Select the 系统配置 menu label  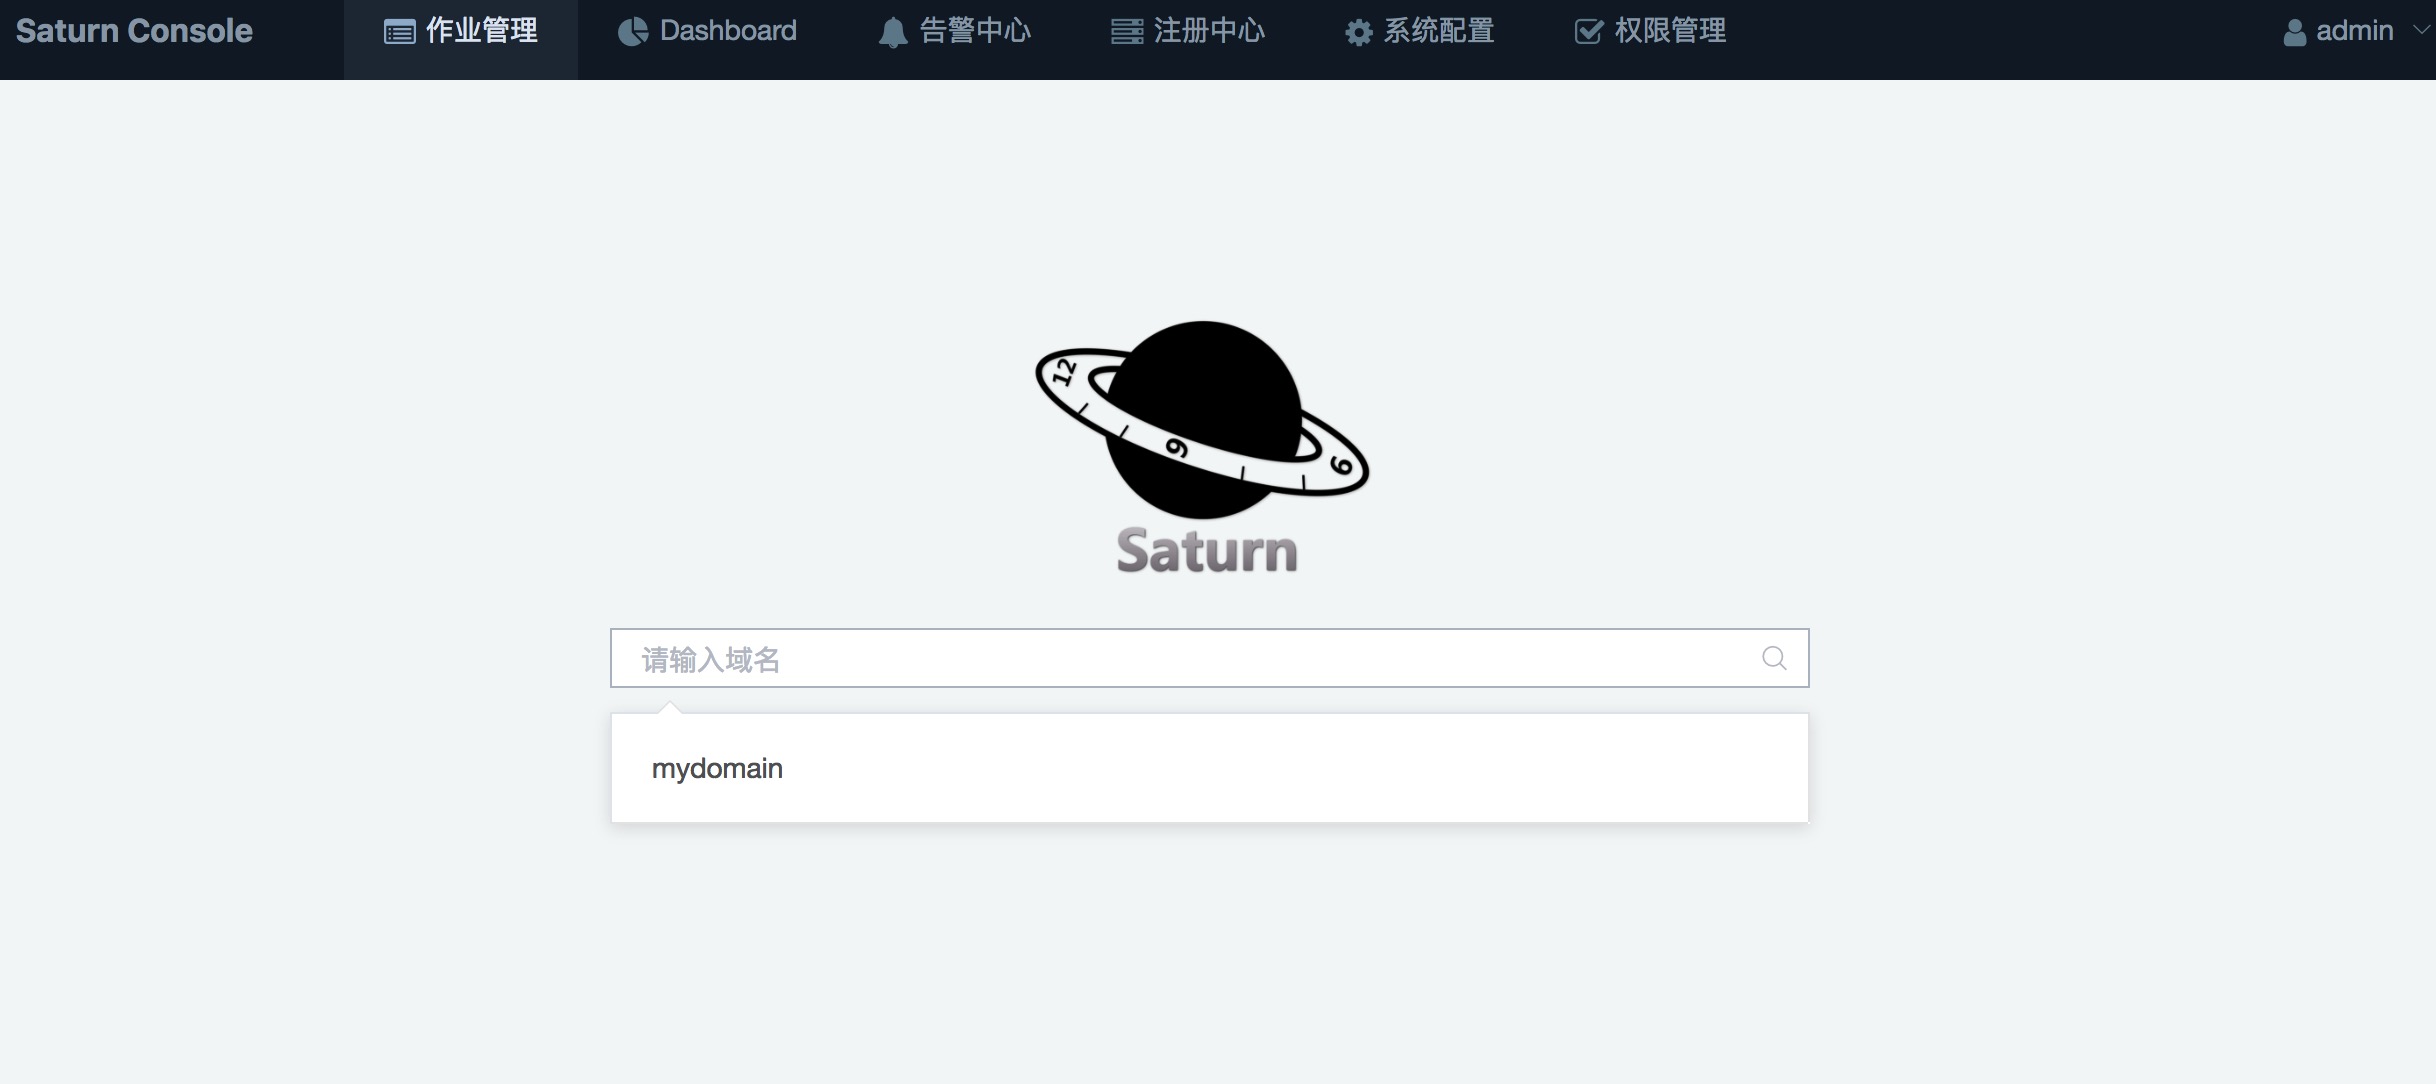point(1438,31)
